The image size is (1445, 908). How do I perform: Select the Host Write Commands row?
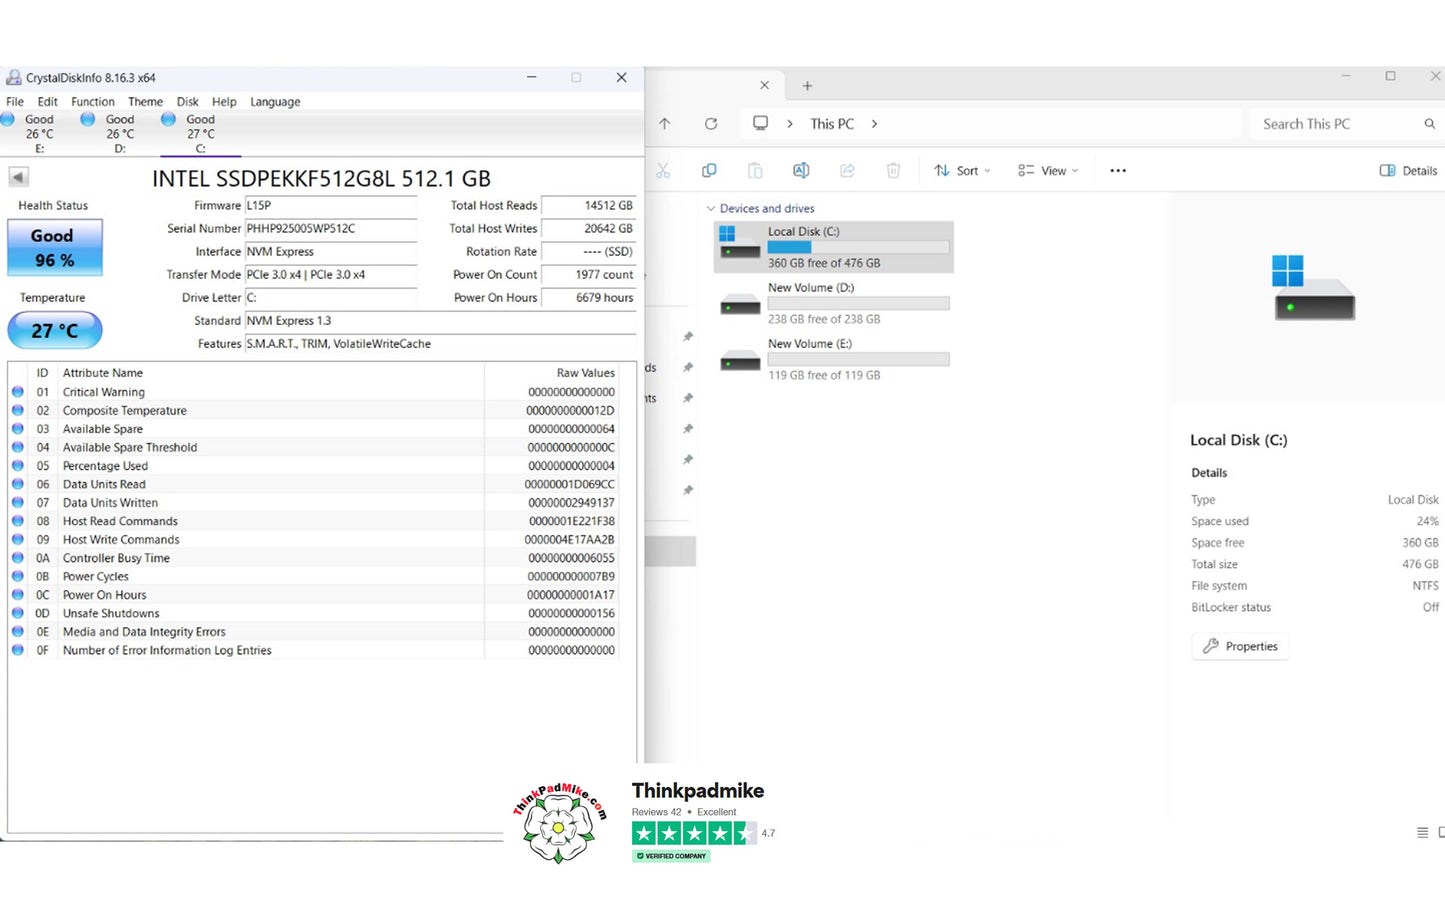[x=313, y=540]
